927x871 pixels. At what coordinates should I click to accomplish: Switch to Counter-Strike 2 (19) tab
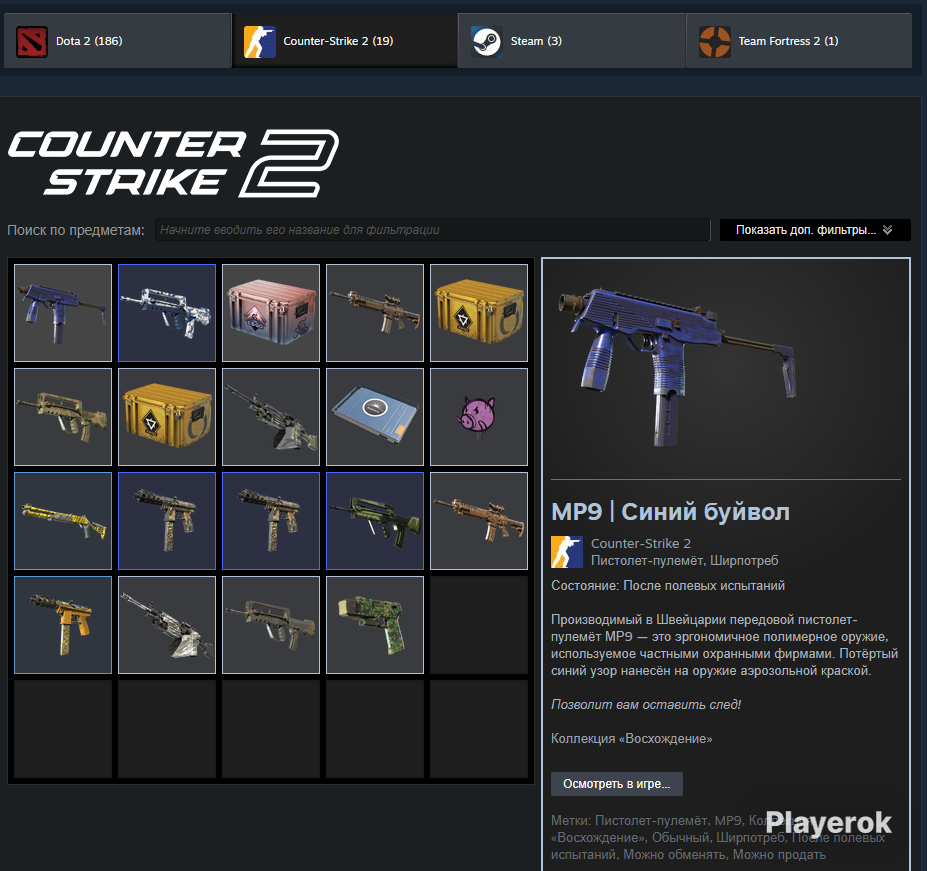pyautogui.click(x=345, y=41)
